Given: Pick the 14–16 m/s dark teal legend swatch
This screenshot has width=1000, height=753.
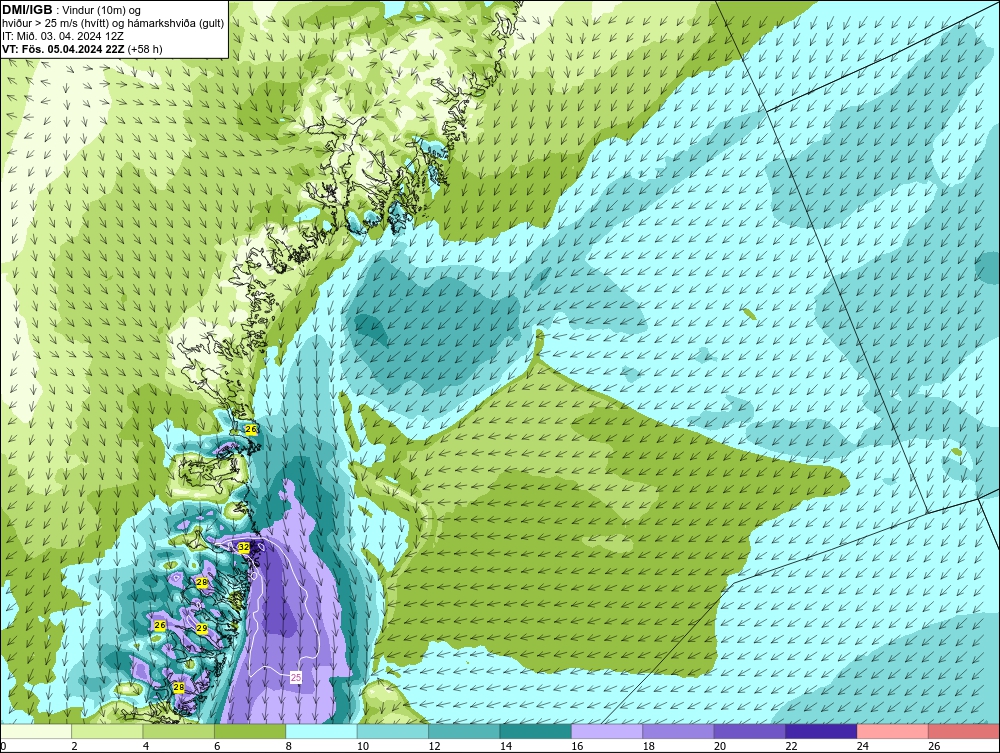Looking at the screenshot, I should (x=536, y=731).
